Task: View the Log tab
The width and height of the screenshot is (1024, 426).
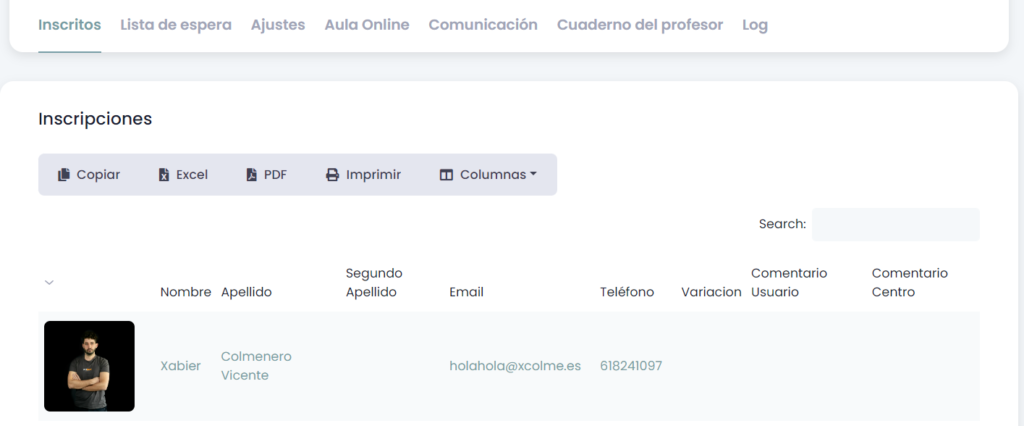Action: tap(755, 25)
